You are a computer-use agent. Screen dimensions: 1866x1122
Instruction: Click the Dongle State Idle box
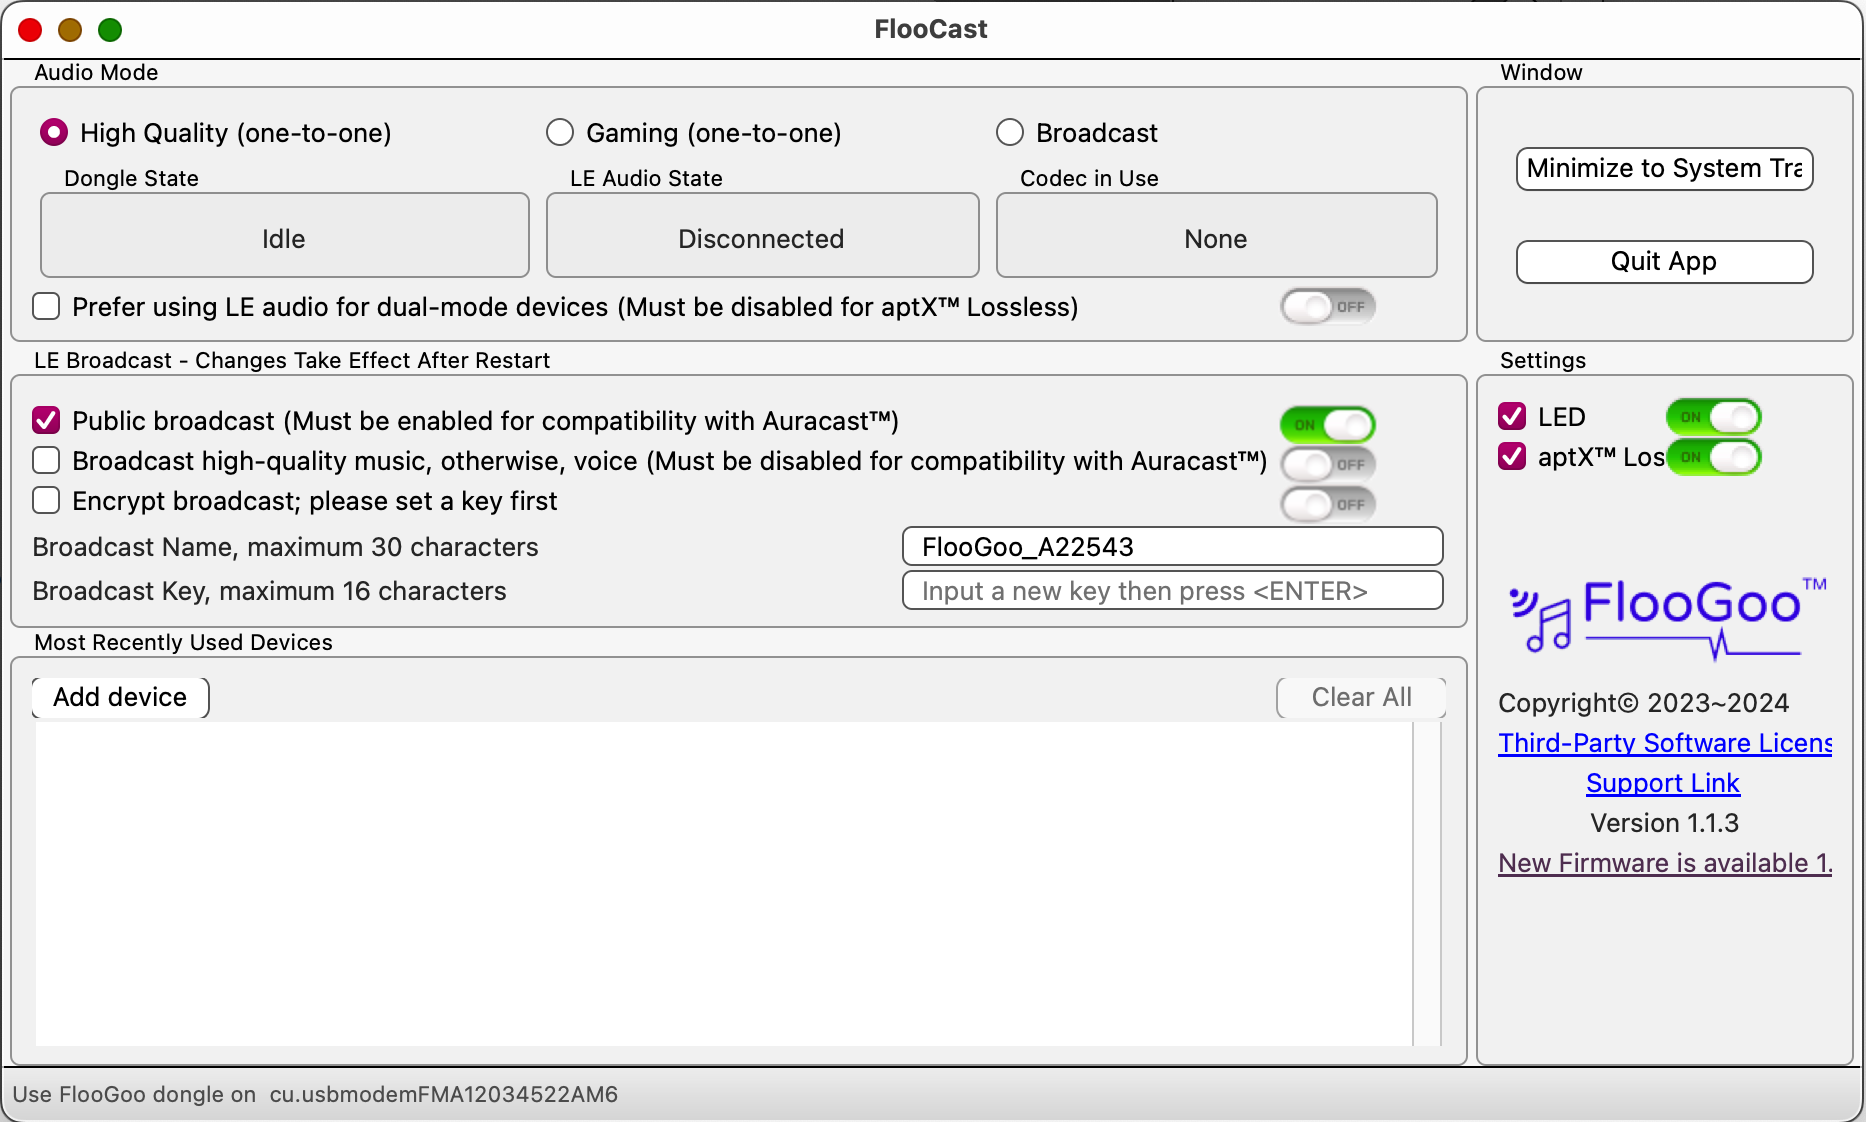pos(284,236)
